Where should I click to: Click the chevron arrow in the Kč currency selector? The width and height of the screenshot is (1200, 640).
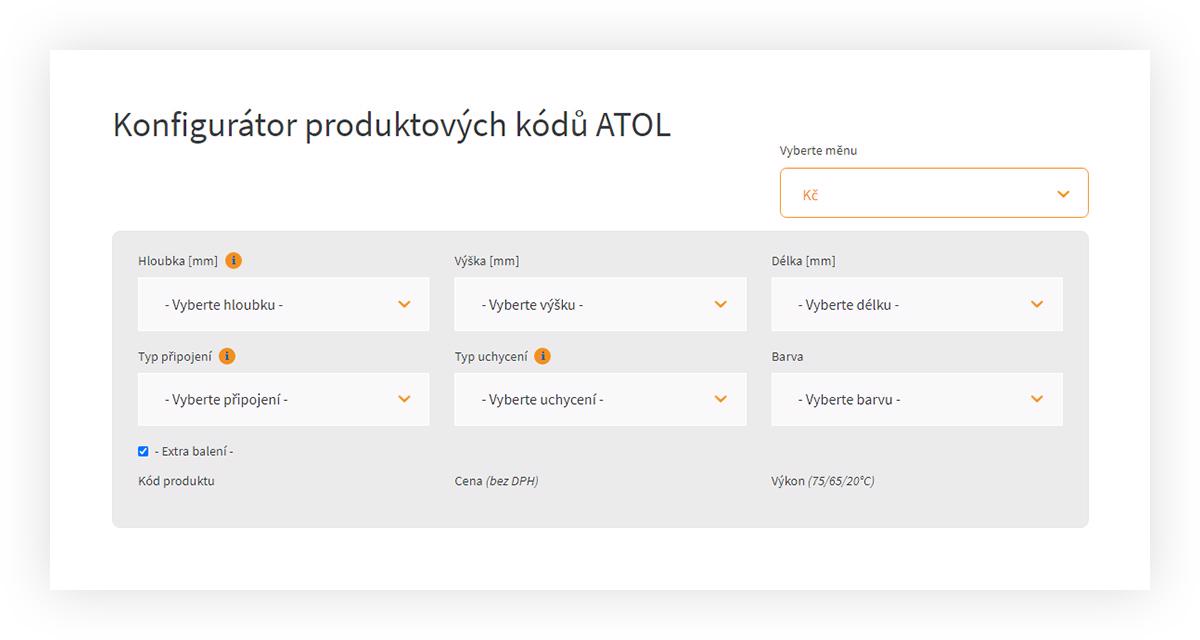1063,194
